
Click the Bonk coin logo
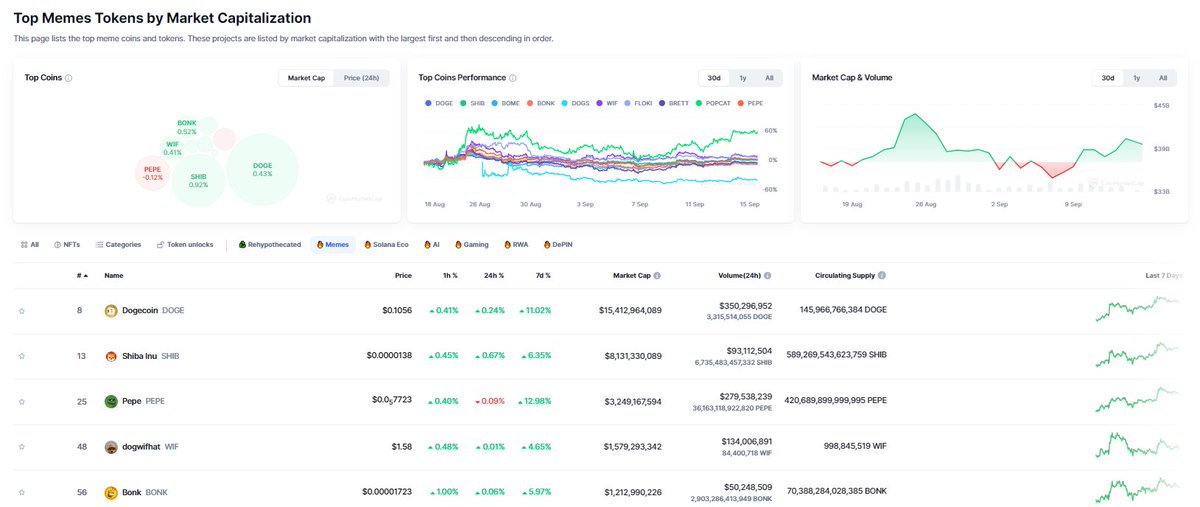tap(111, 493)
